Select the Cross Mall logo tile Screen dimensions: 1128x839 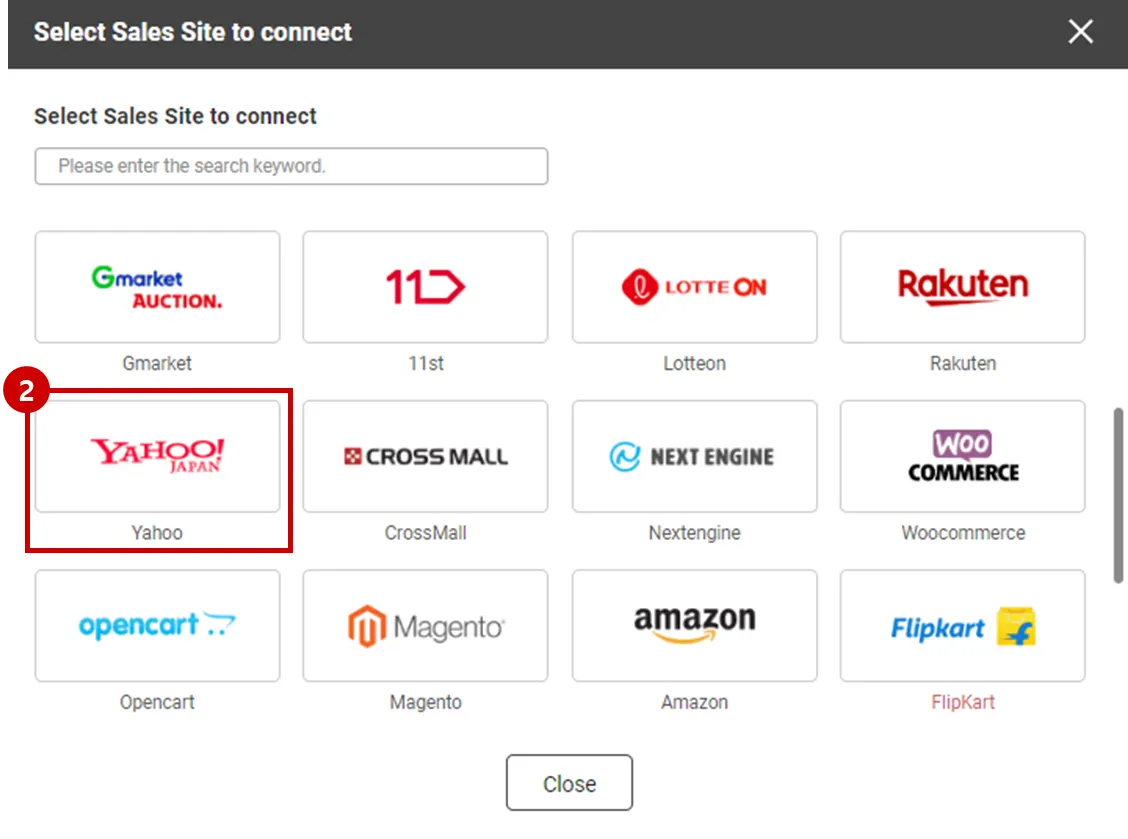[425, 456]
